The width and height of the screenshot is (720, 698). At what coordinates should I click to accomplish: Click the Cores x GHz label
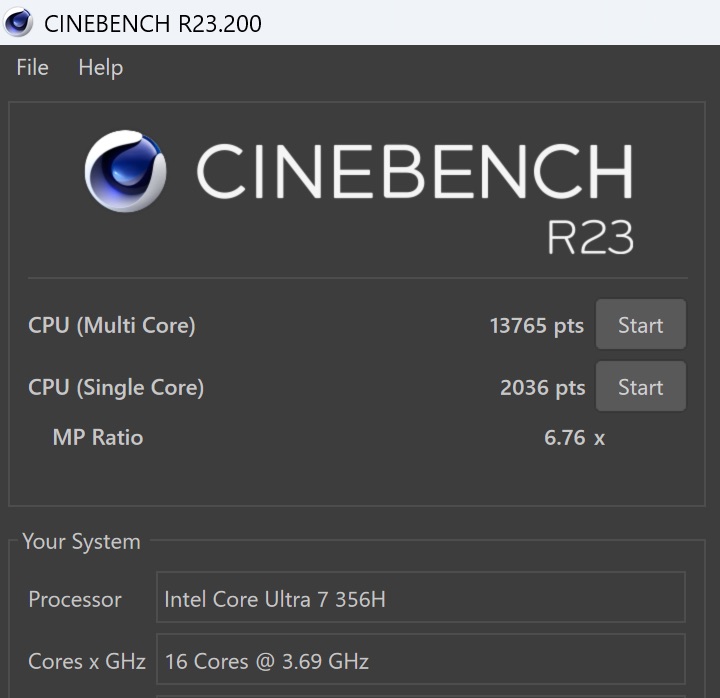point(87,662)
